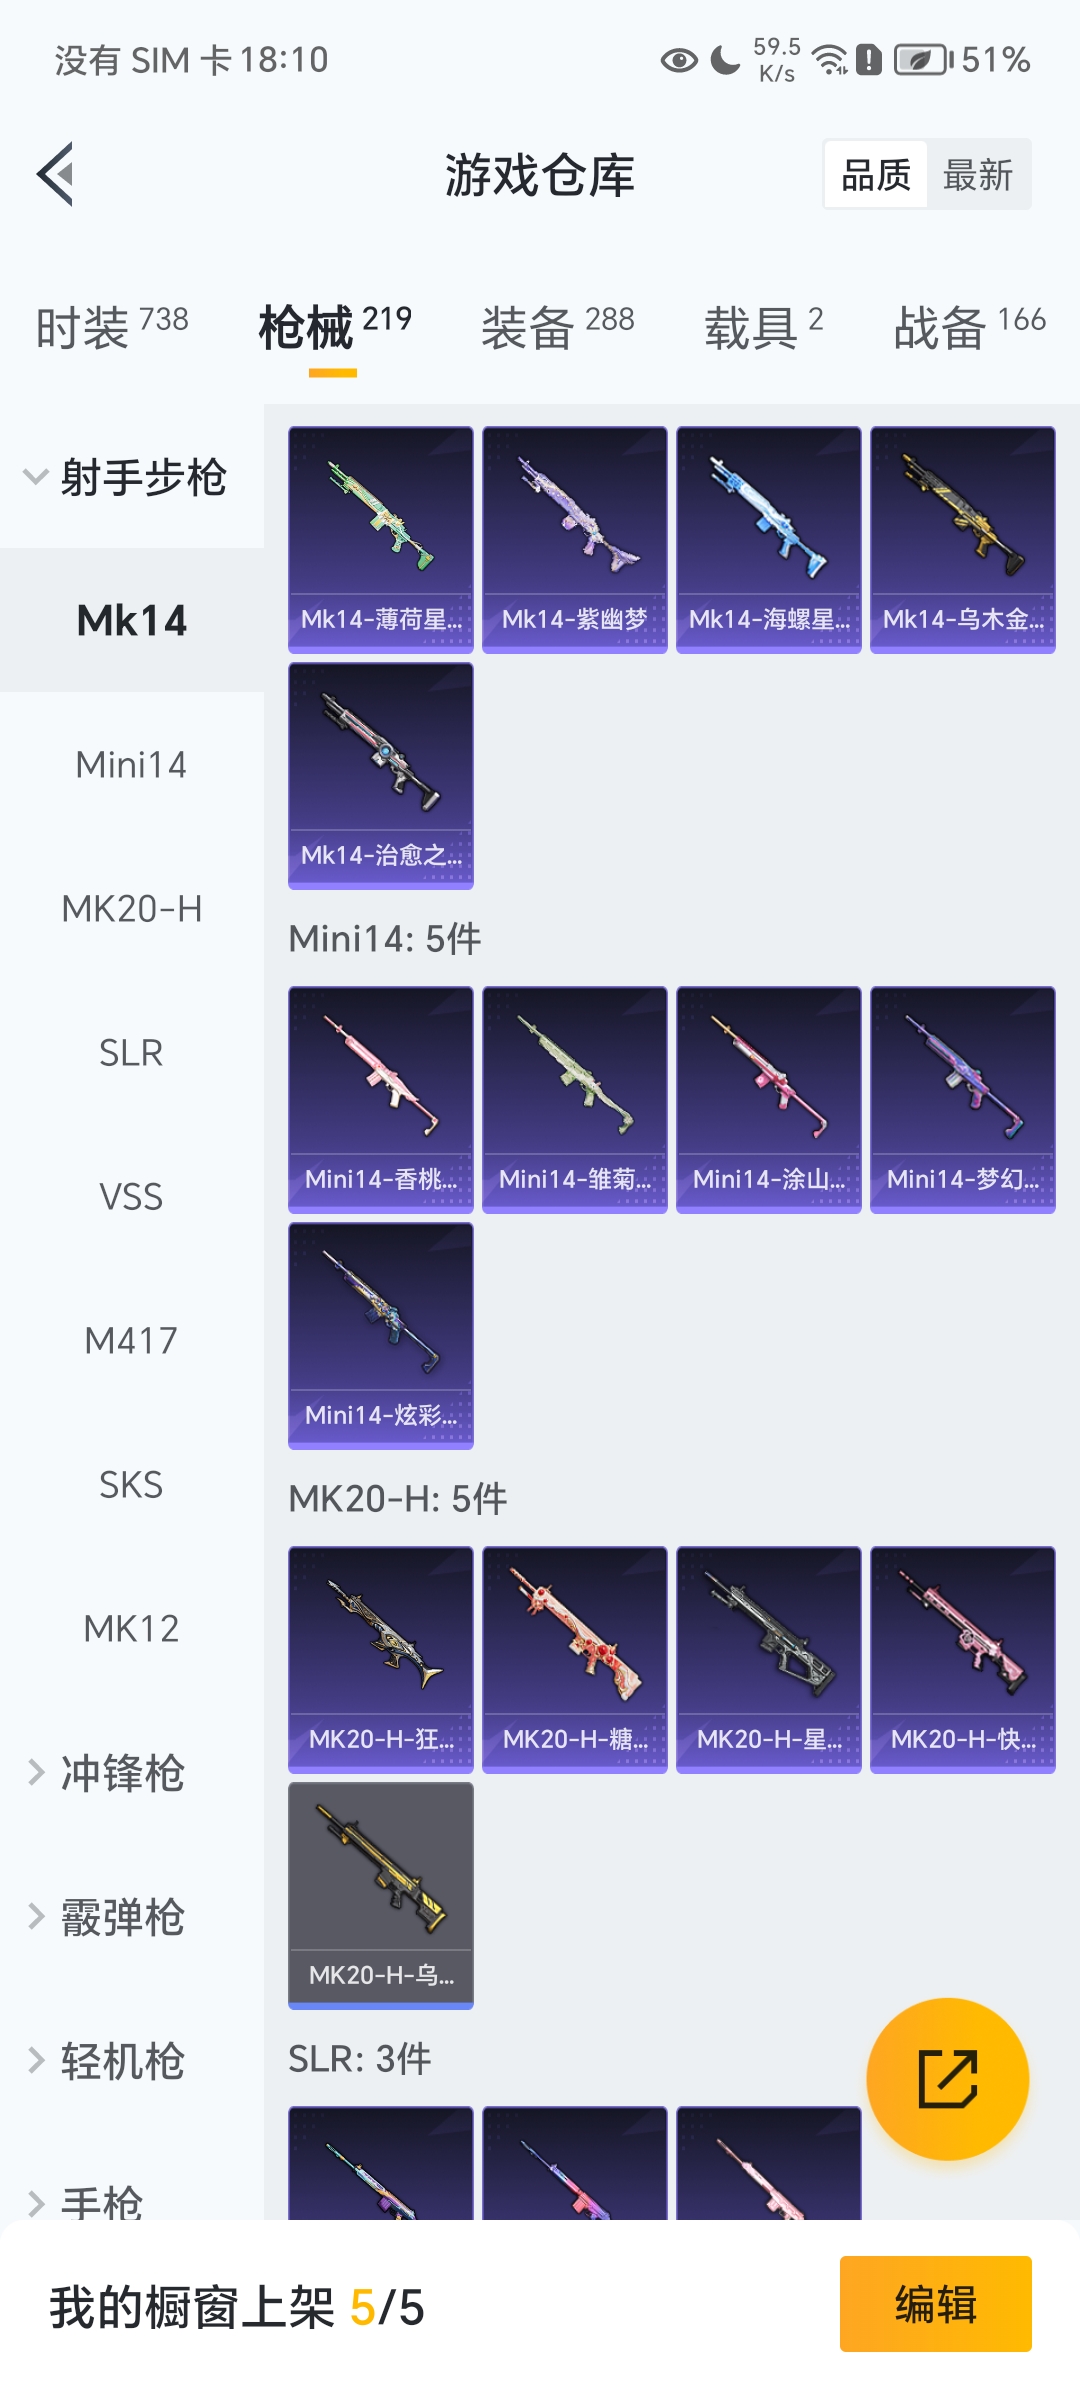This screenshot has height=2388, width=1080.
Task: Switch to the 装备 288 tab
Action: point(558,327)
